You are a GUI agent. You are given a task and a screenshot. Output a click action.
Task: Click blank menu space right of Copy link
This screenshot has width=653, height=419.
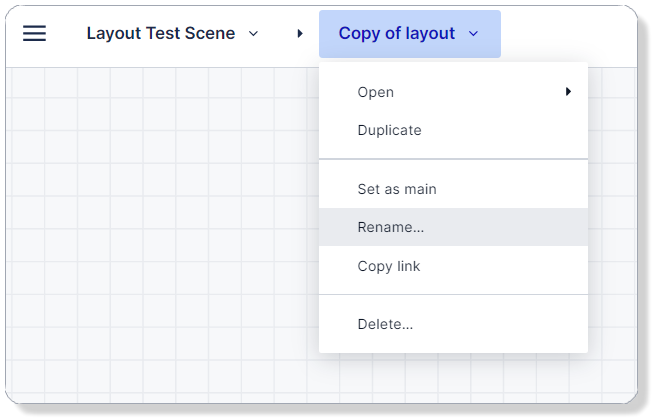click(500, 266)
